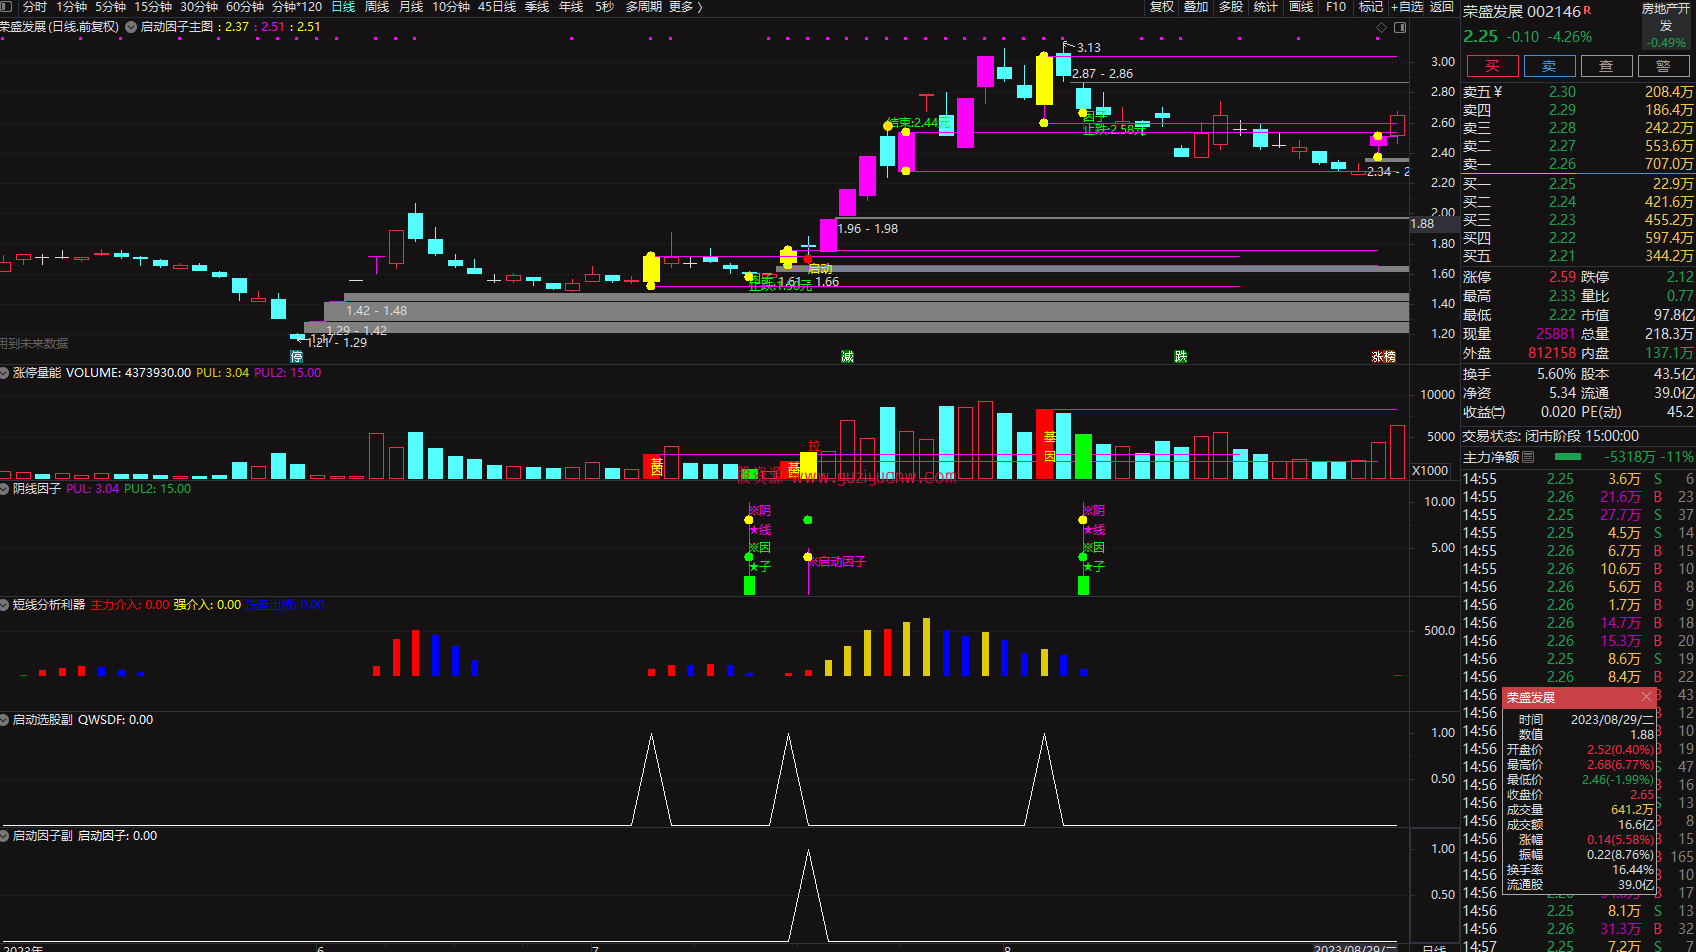
Task: Open the 更多 periods expander
Action: 686,7
